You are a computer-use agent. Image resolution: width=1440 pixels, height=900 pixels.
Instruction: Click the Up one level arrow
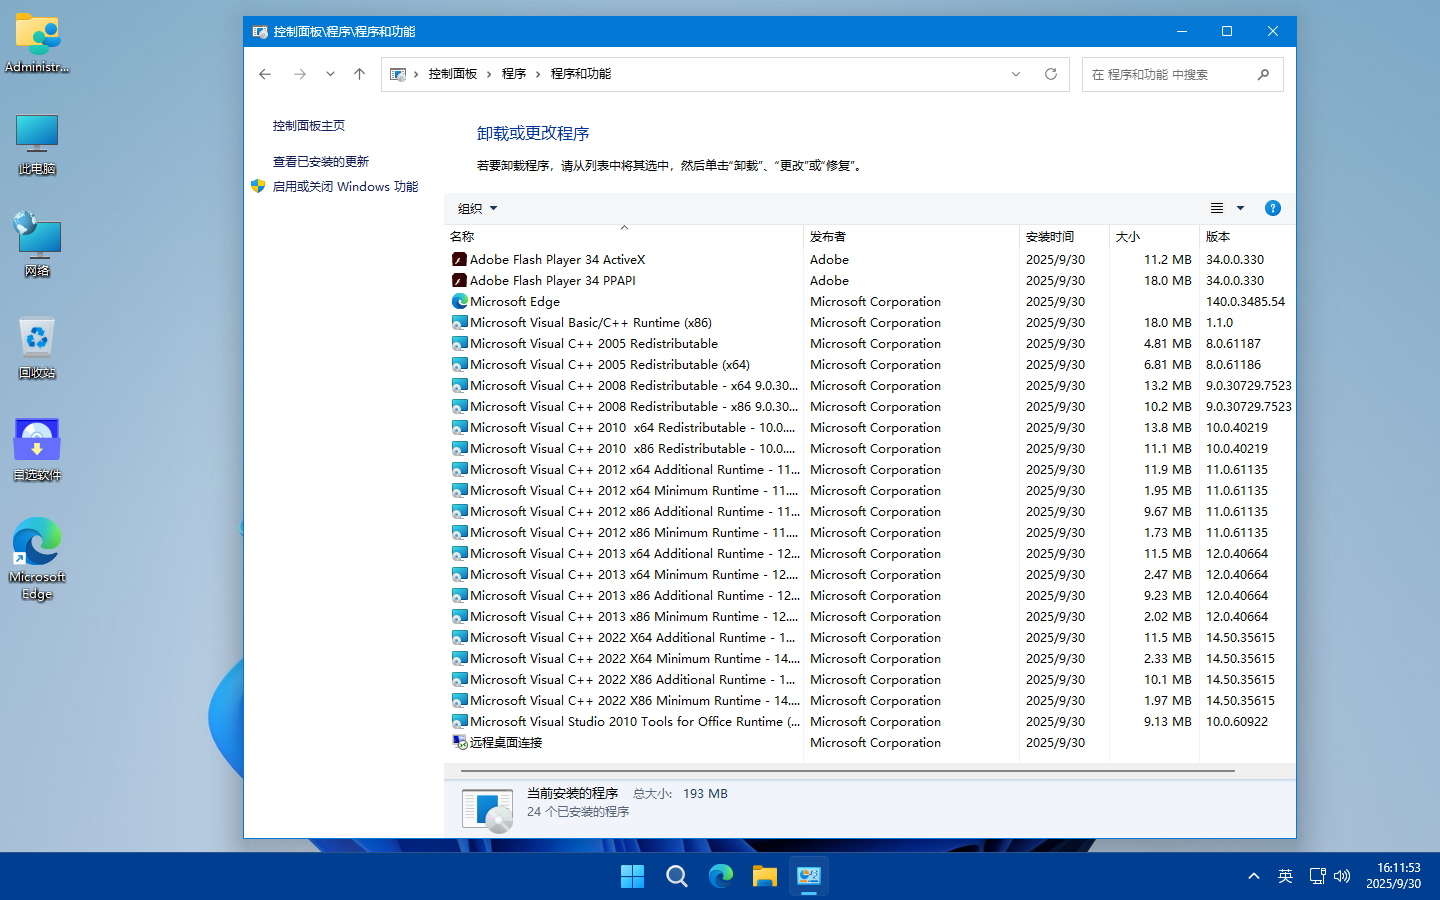(x=360, y=74)
